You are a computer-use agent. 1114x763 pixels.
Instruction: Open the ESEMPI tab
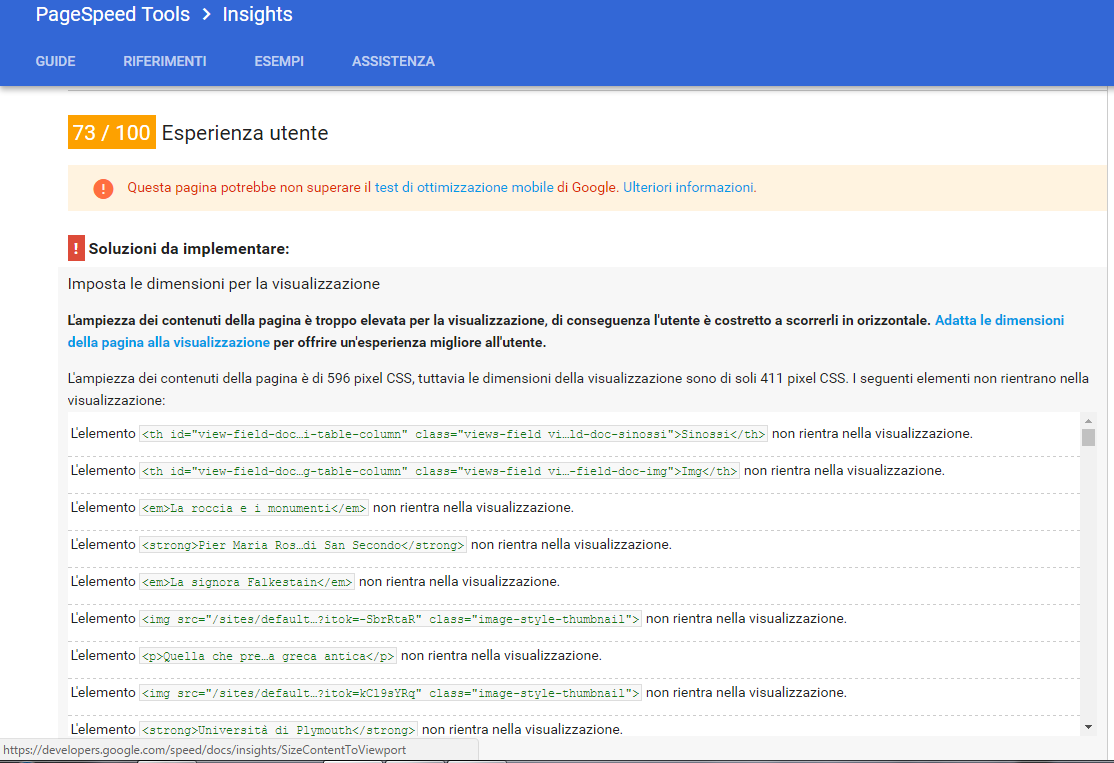click(x=279, y=61)
